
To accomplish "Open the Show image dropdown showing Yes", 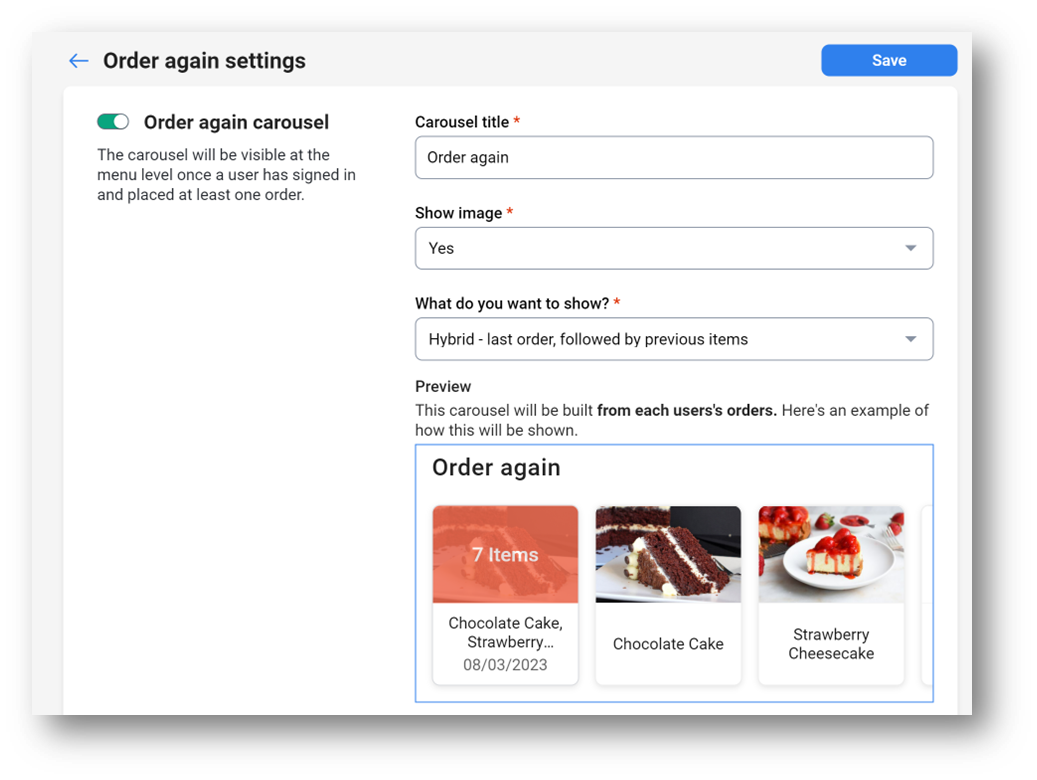I will tap(674, 248).
